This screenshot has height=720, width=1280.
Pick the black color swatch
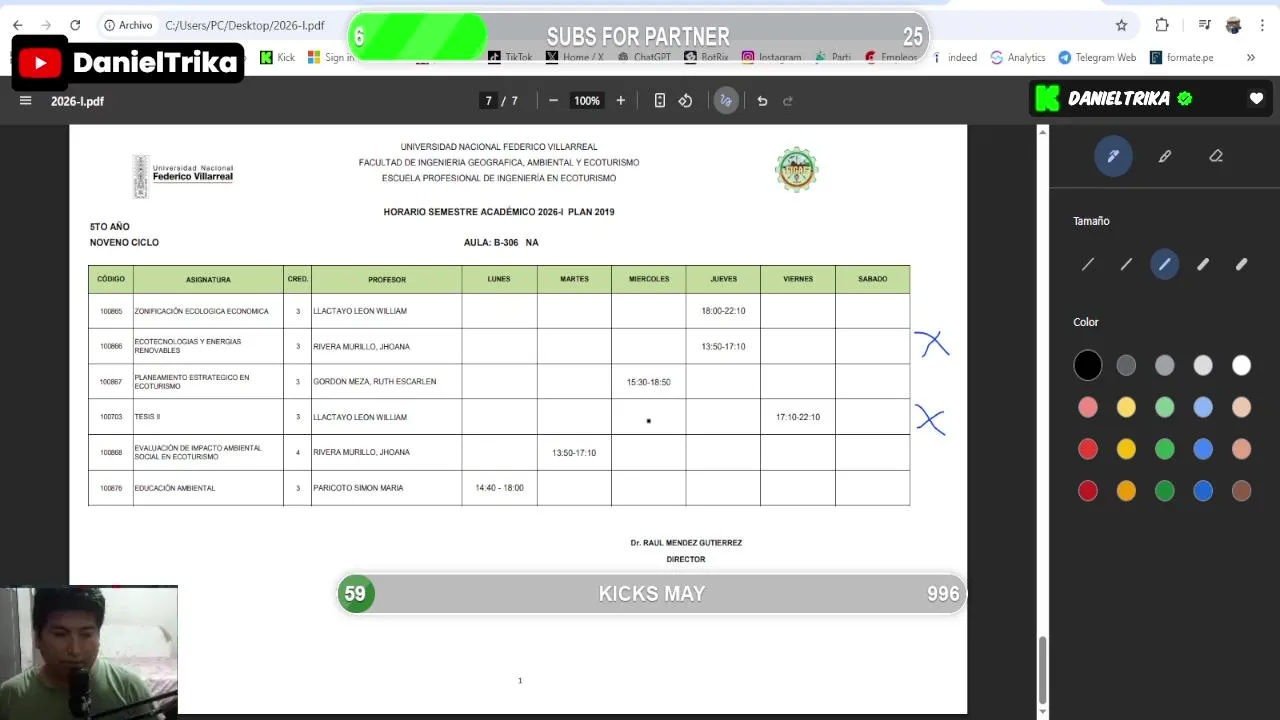coord(1088,366)
